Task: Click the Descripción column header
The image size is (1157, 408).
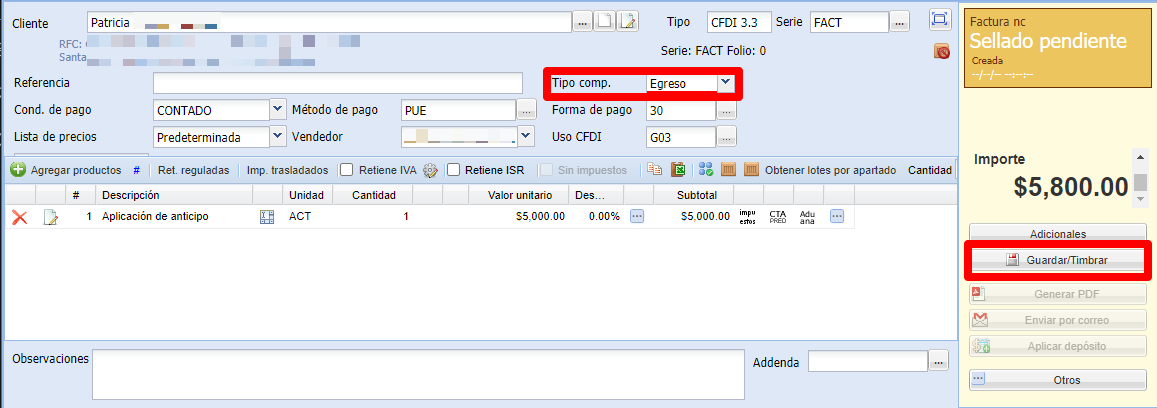Action: [x=173, y=195]
